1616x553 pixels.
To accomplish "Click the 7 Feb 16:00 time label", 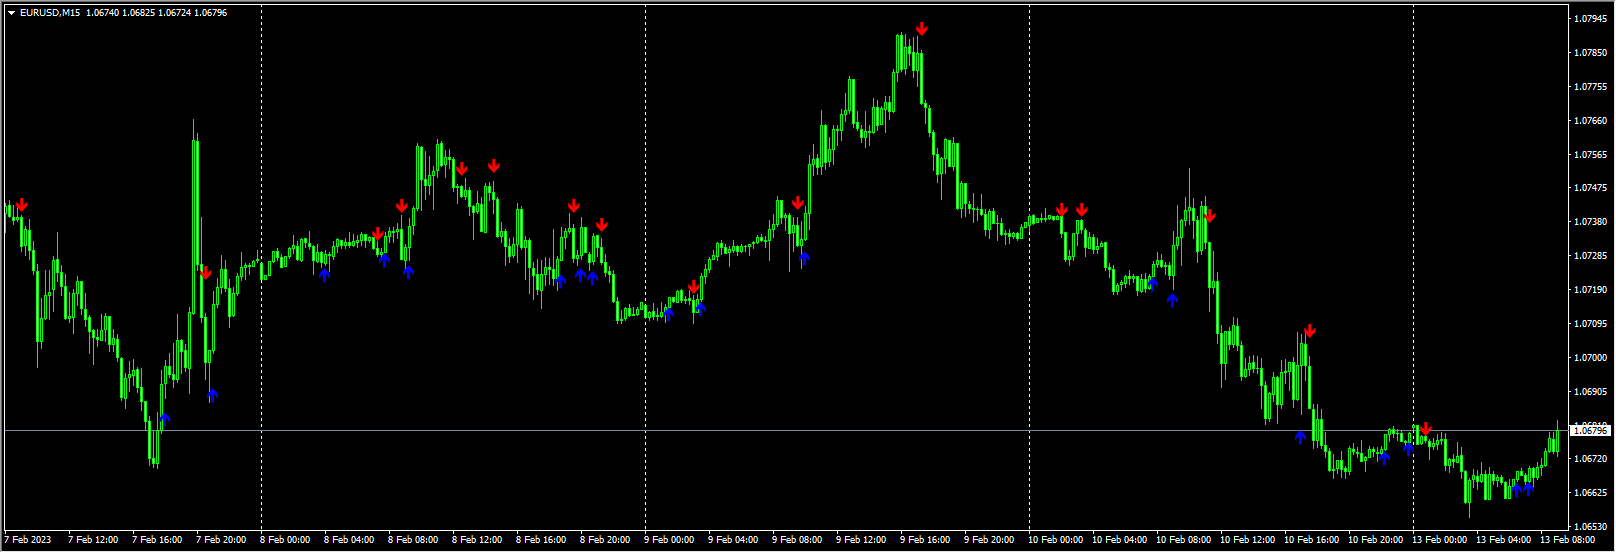I will coord(157,540).
